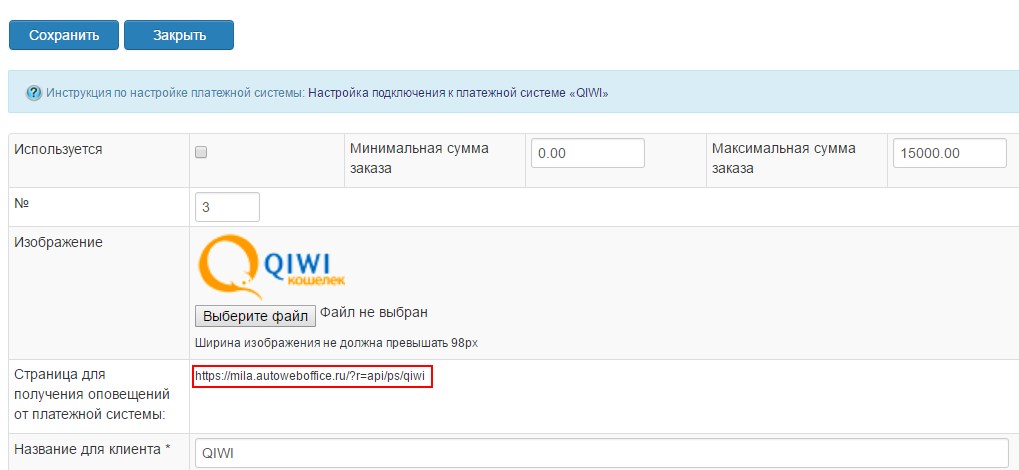Click the Минимальная сумма заказа label

click(x=419, y=158)
